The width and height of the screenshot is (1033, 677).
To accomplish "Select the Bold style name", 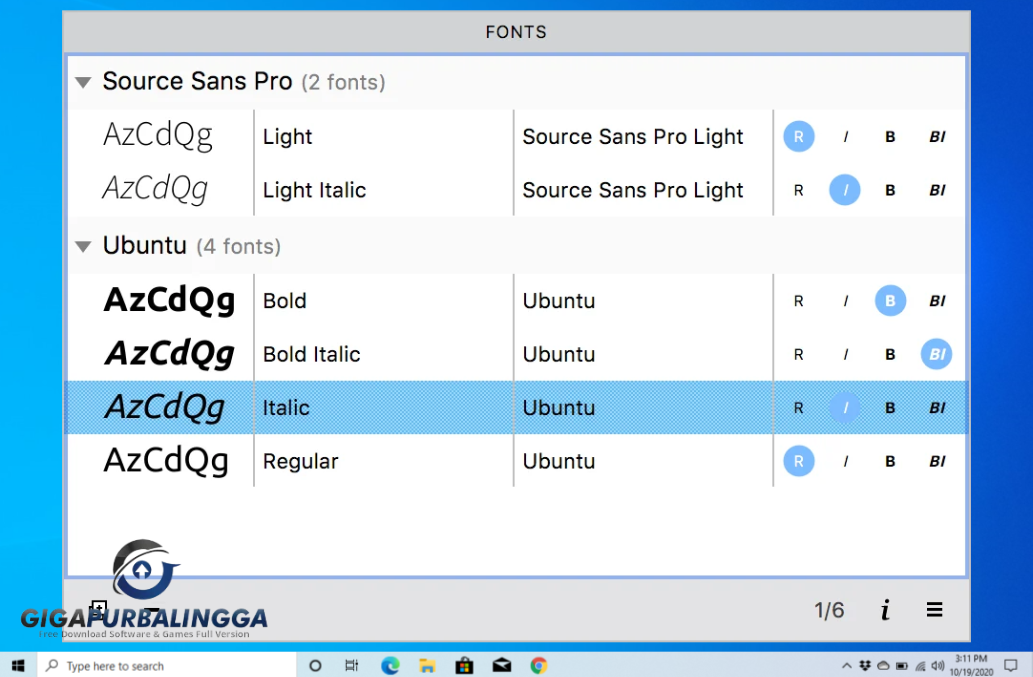I will [285, 301].
